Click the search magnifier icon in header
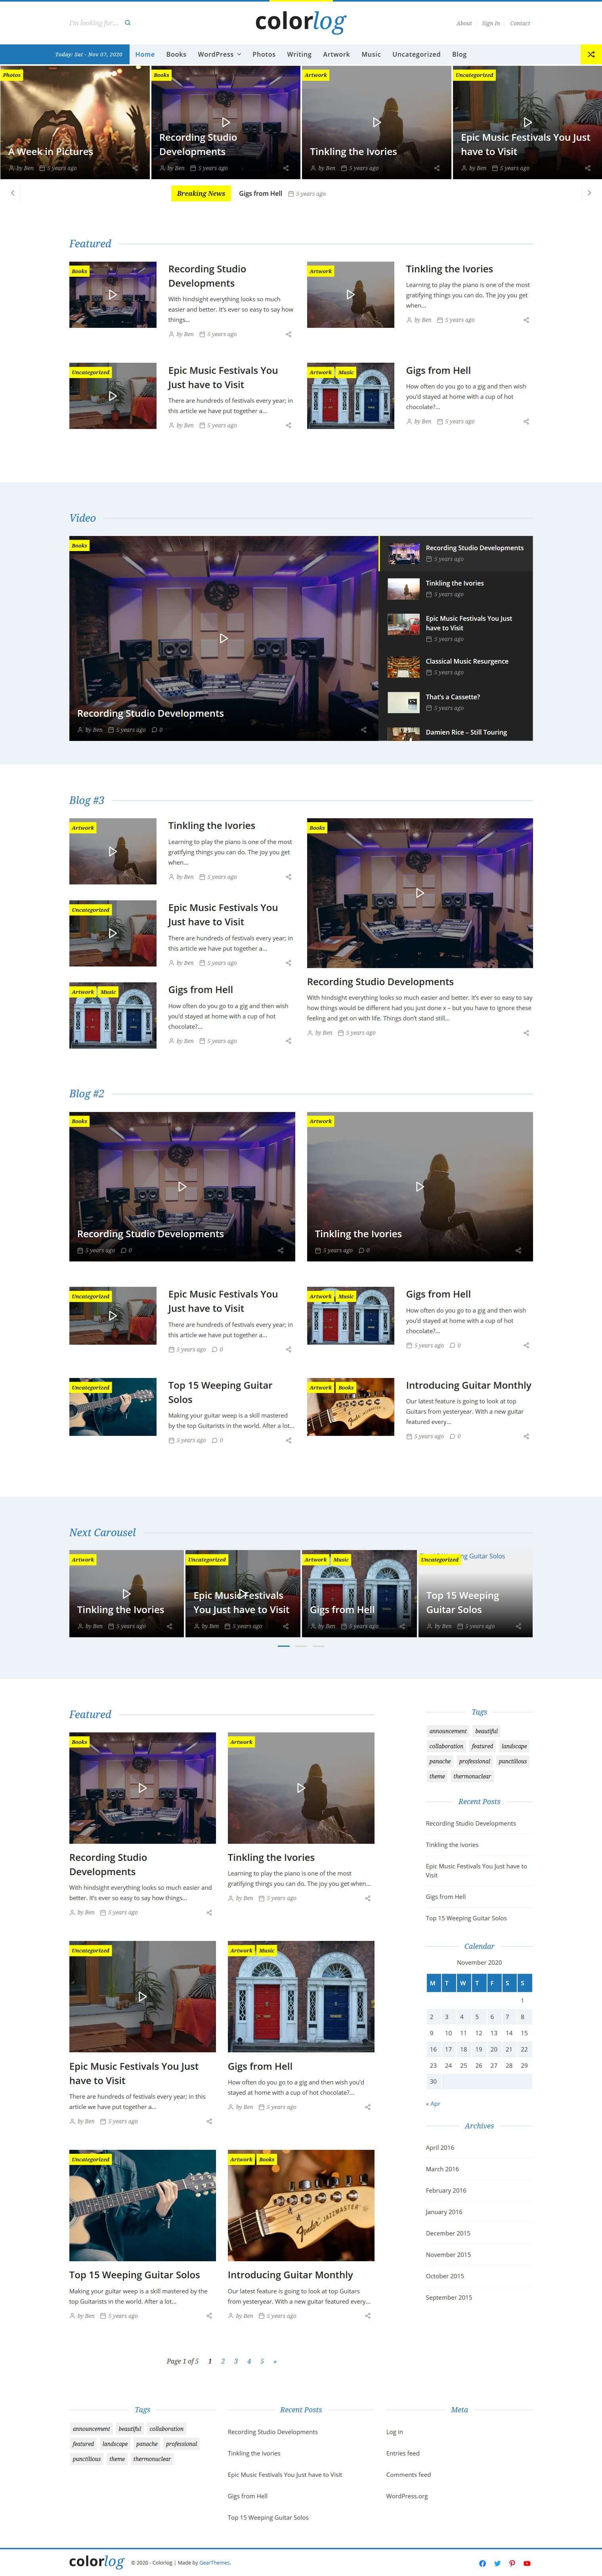602x2576 pixels. 127,22
